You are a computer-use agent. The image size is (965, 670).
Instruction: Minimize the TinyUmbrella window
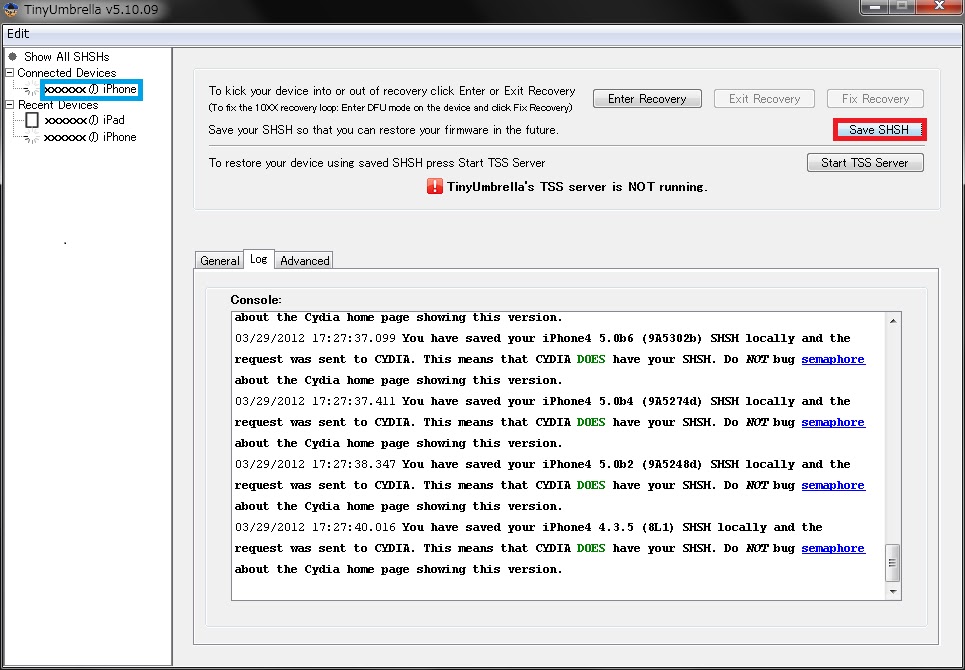(875, 6)
